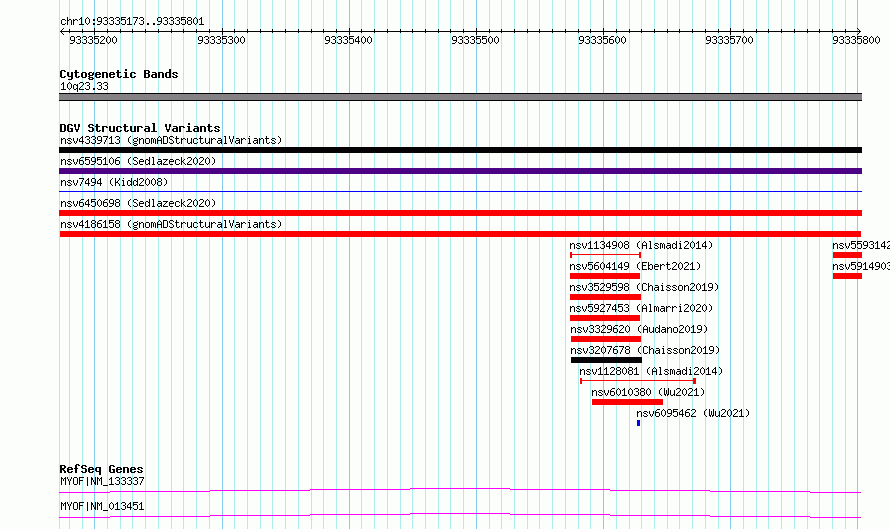Click the purple nsv6595106 variant bar
Viewport: 890px width, 529px height.
click(460, 171)
